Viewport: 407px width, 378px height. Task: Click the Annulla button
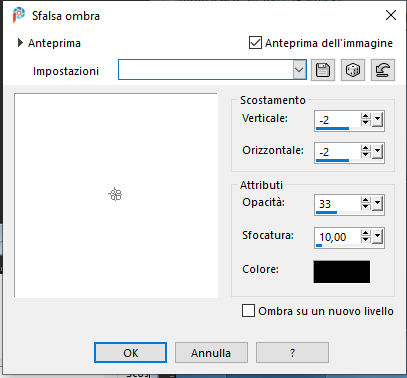(211, 353)
